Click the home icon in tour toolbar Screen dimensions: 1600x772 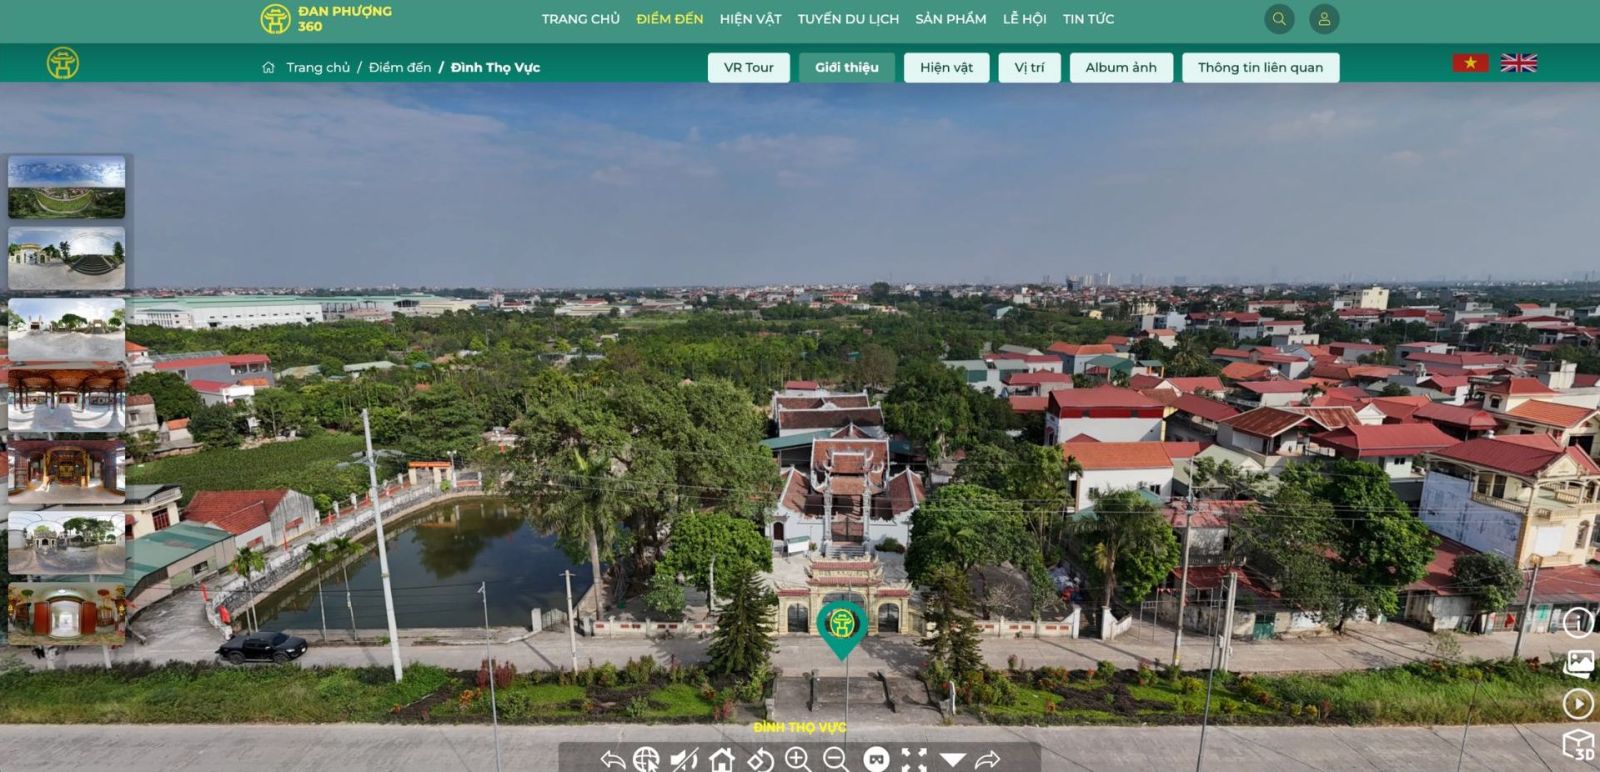point(721,760)
